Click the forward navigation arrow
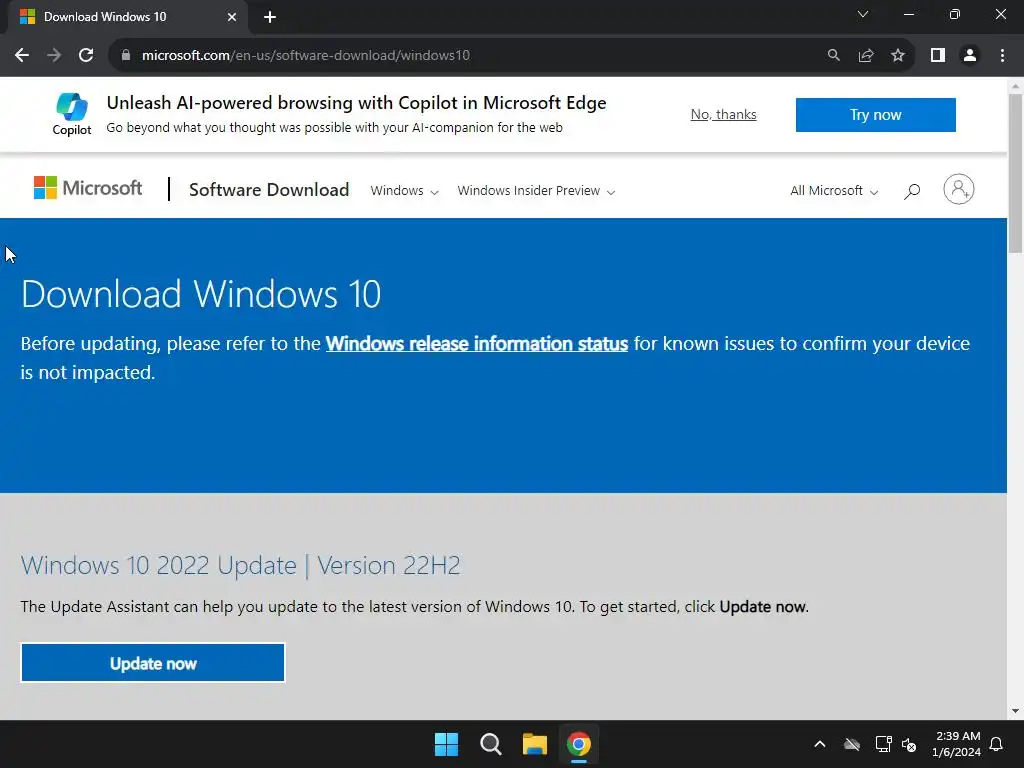Screen dimensions: 1024x768 point(54,56)
